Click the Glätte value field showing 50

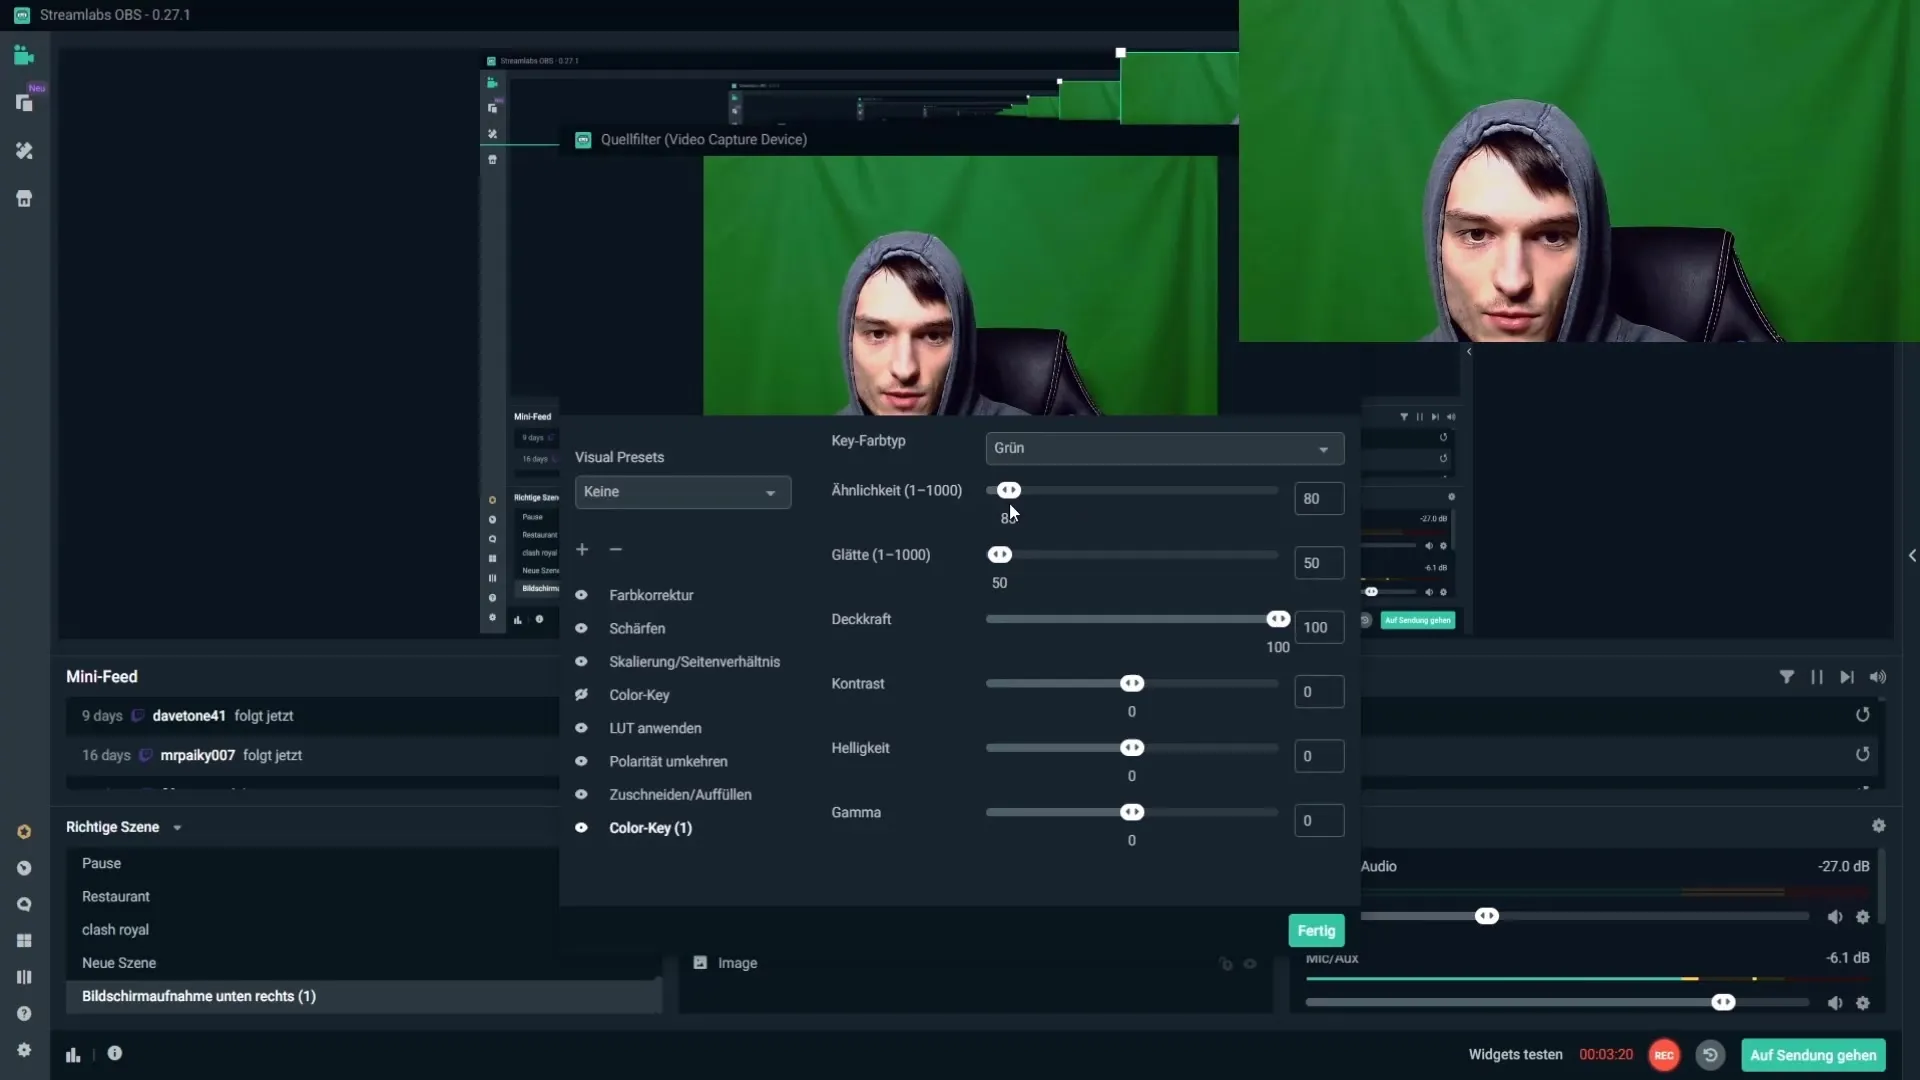tap(1319, 563)
